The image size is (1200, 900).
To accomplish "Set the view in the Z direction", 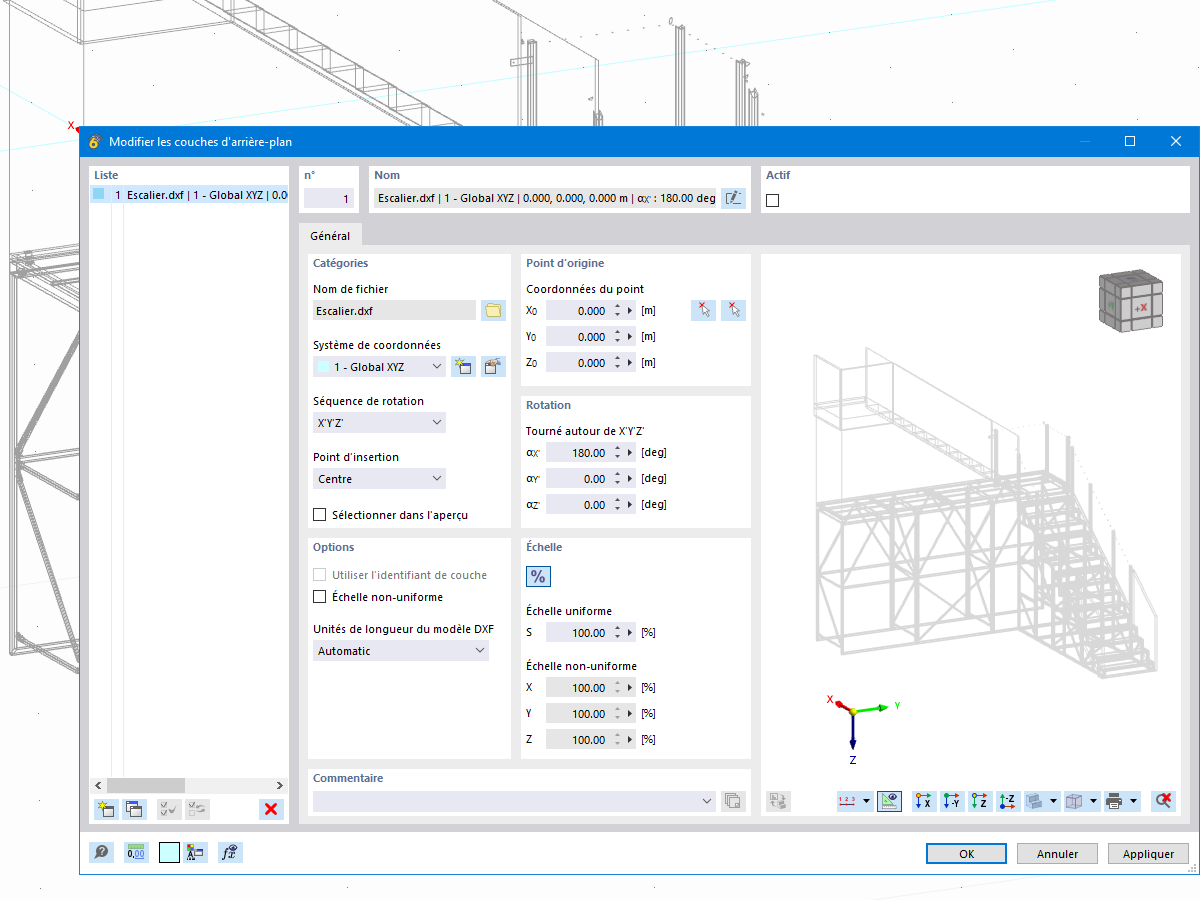I will (981, 801).
